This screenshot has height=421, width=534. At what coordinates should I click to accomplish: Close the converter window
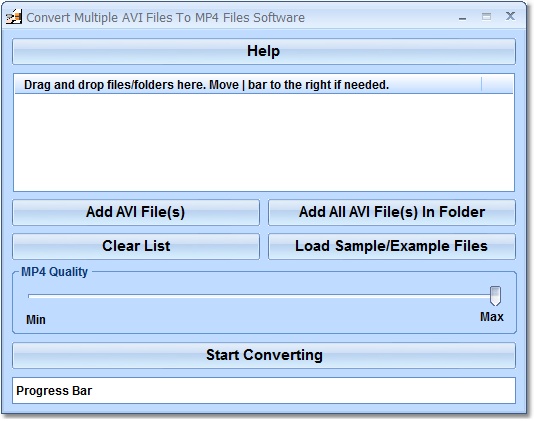510,16
